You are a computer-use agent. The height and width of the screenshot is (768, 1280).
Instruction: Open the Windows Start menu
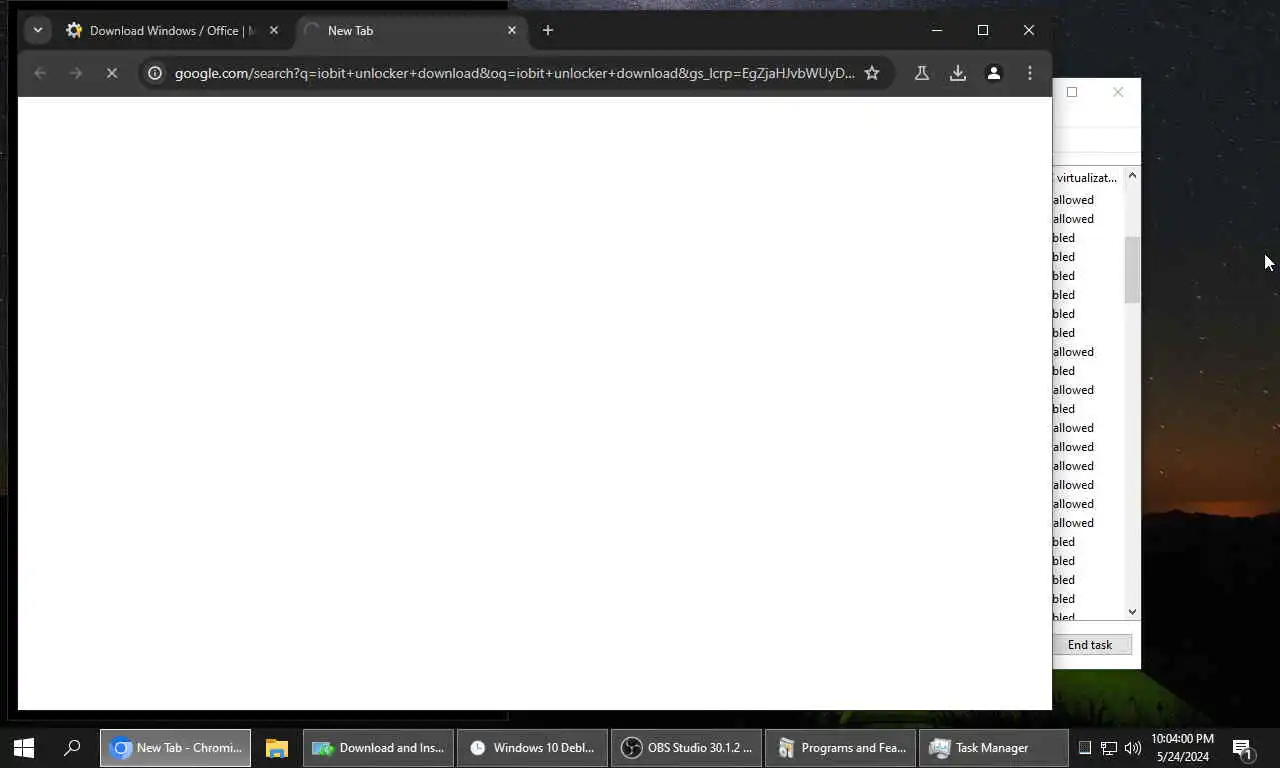[24, 748]
